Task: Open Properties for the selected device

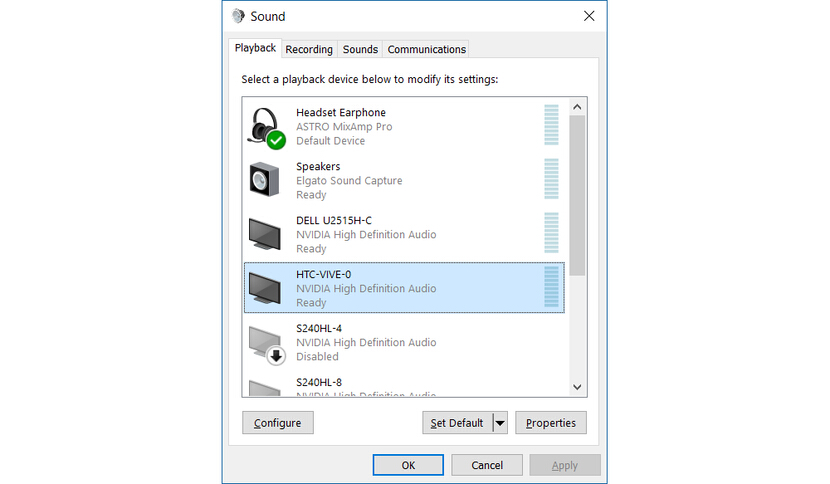Action: coord(551,423)
